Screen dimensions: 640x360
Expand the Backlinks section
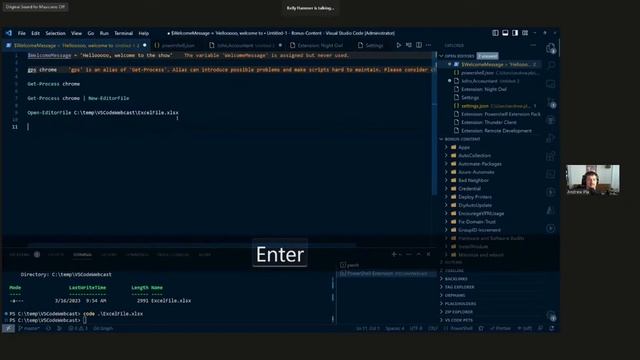(456, 279)
